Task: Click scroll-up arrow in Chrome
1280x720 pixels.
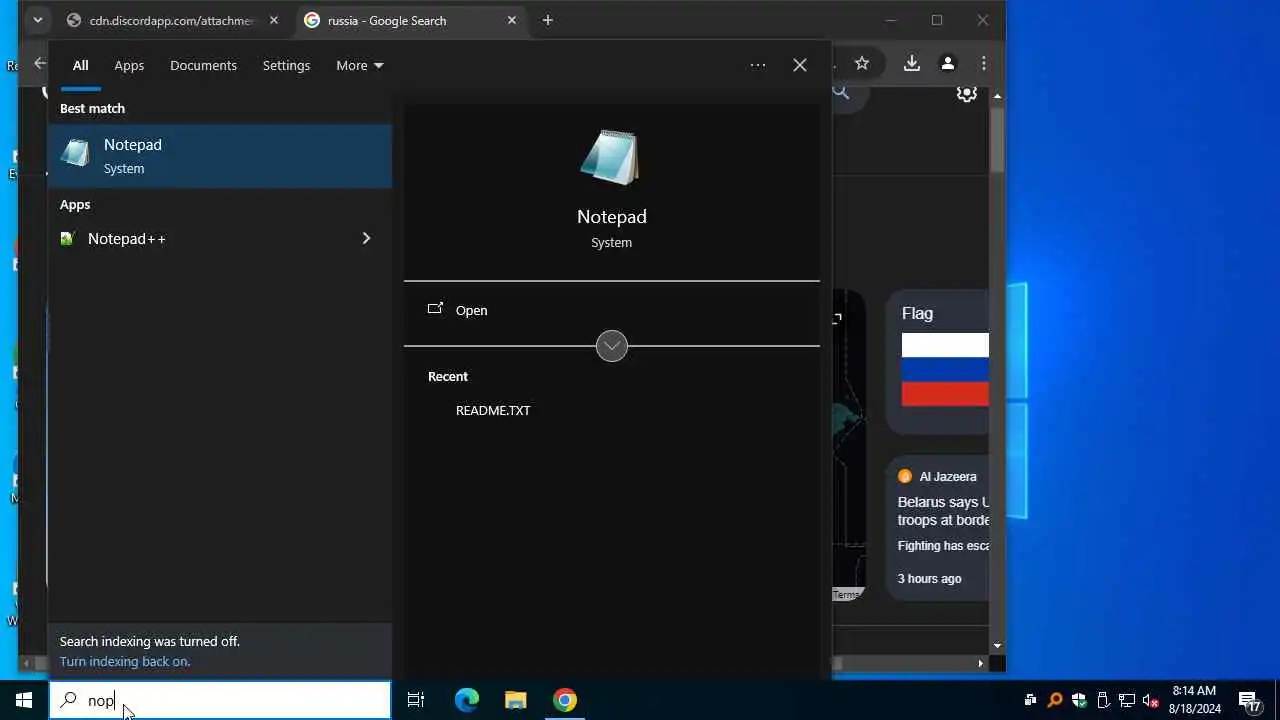Action: coord(997,95)
